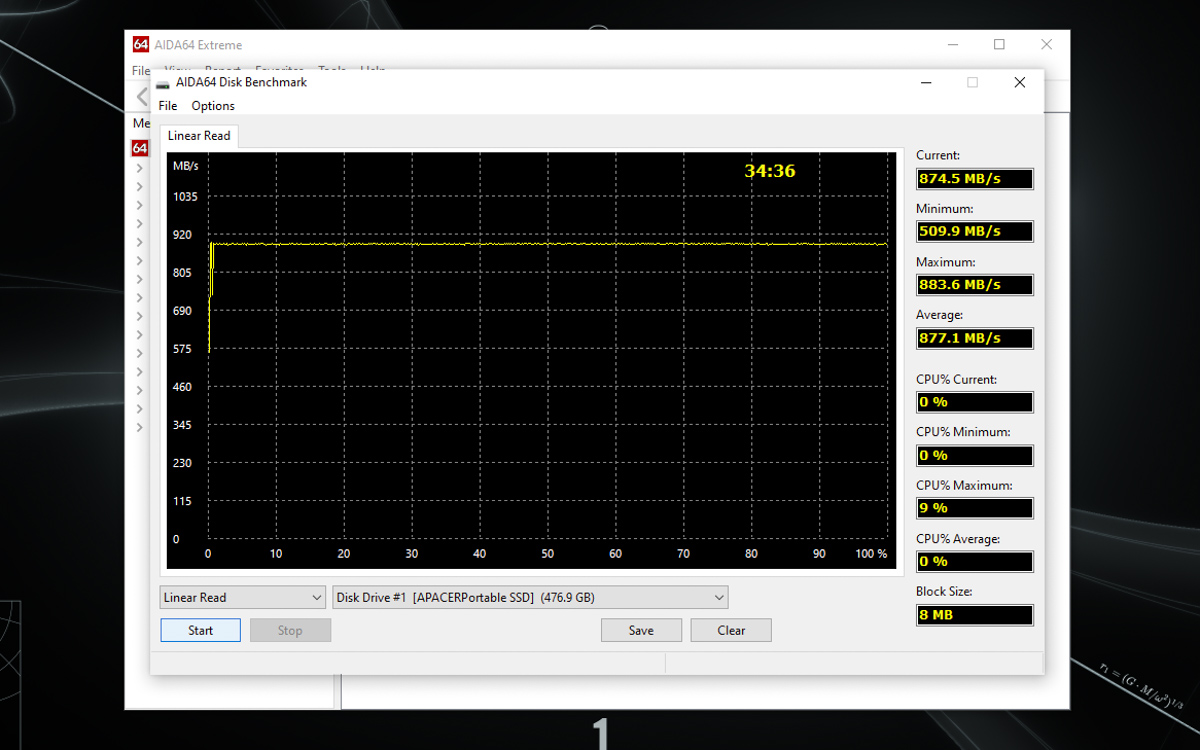Click the back arrow in AIDA64 Extreme toolbar
This screenshot has height=750, width=1200.
pyautogui.click(x=142, y=97)
